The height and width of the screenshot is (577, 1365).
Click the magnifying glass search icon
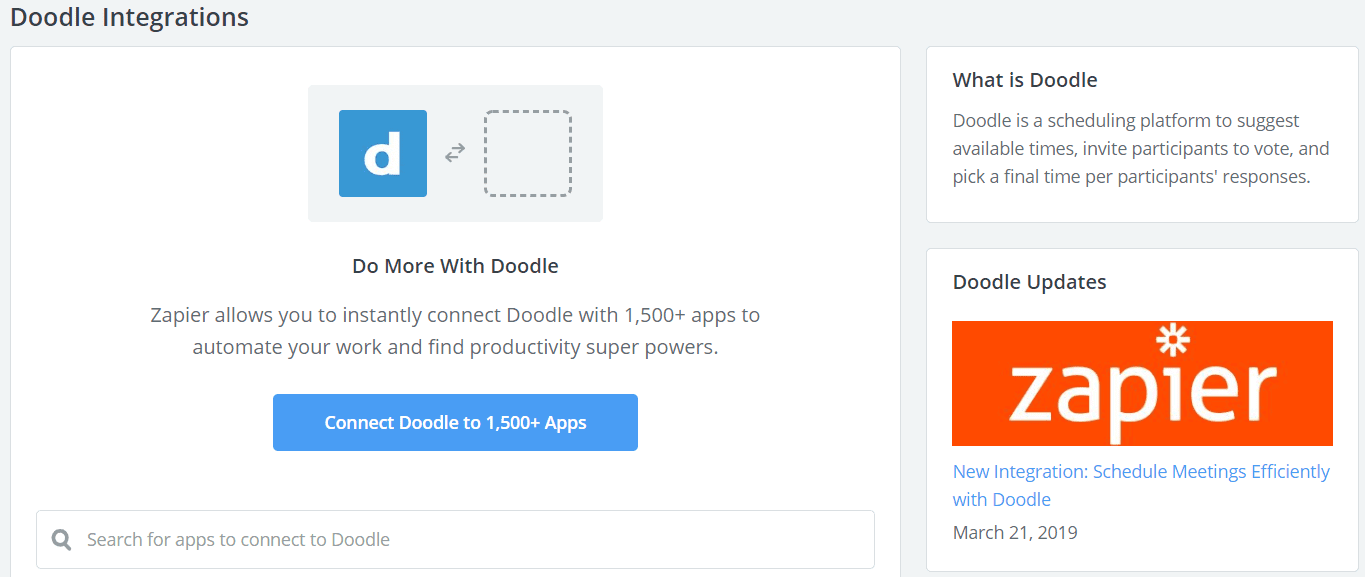pyautogui.click(x=61, y=540)
